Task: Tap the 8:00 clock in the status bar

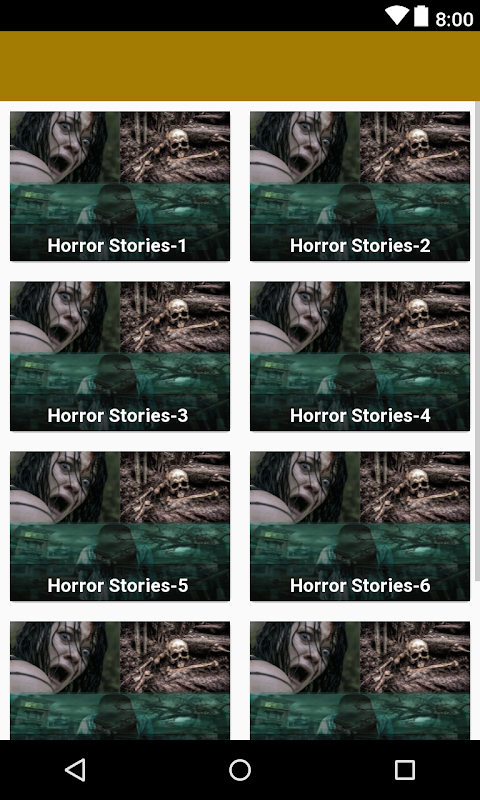Action: coord(454,19)
